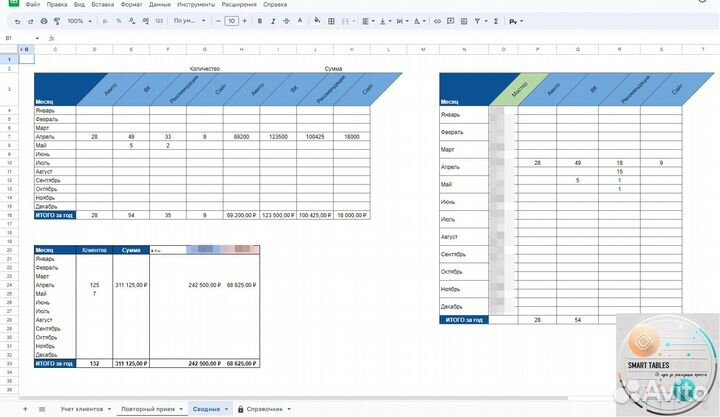Click the cell with value 69200
The image size is (720, 417).
(242, 137)
